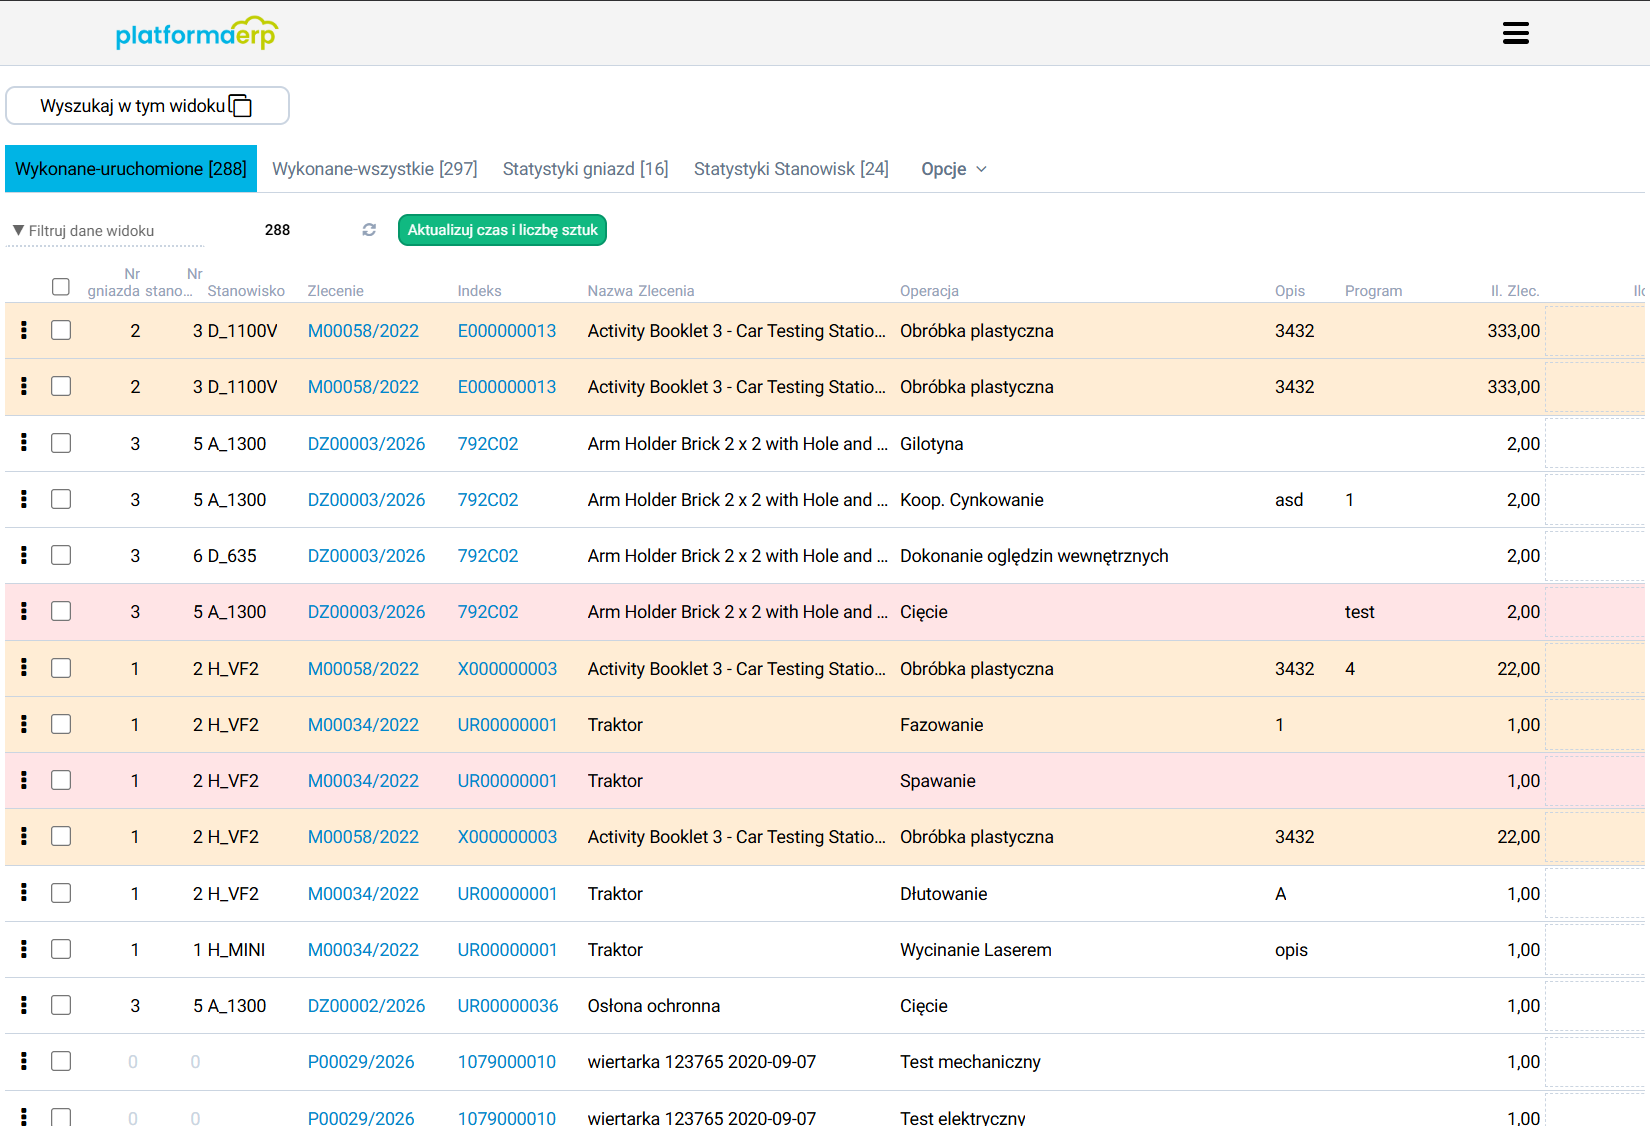Open the Wykonane-wszystkie tab
The width and height of the screenshot is (1650, 1126).
pos(375,169)
